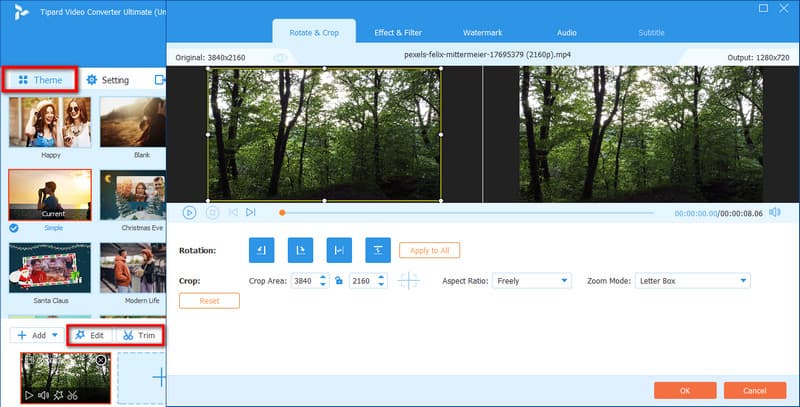Click the bottom-right crop handle on the original preview
Viewport: 800px width, 407px height.
pyautogui.click(x=441, y=200)
